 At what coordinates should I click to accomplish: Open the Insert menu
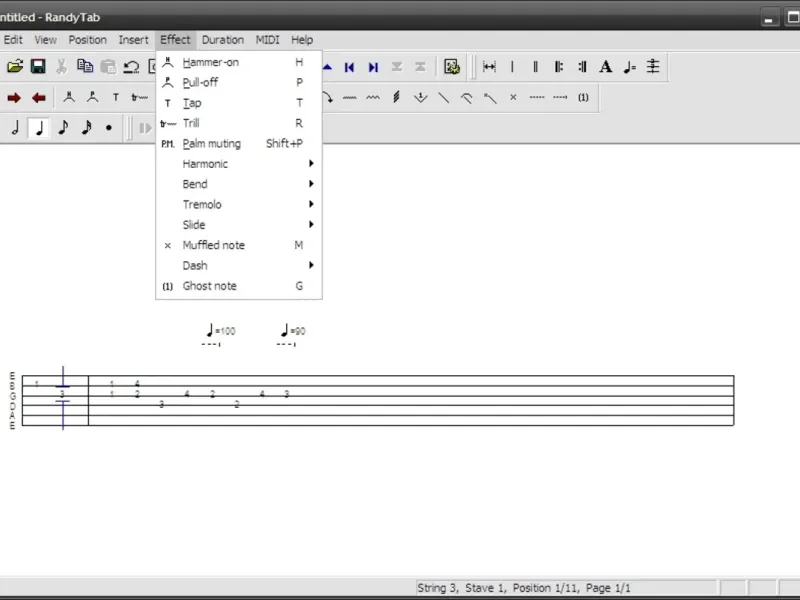134,40
